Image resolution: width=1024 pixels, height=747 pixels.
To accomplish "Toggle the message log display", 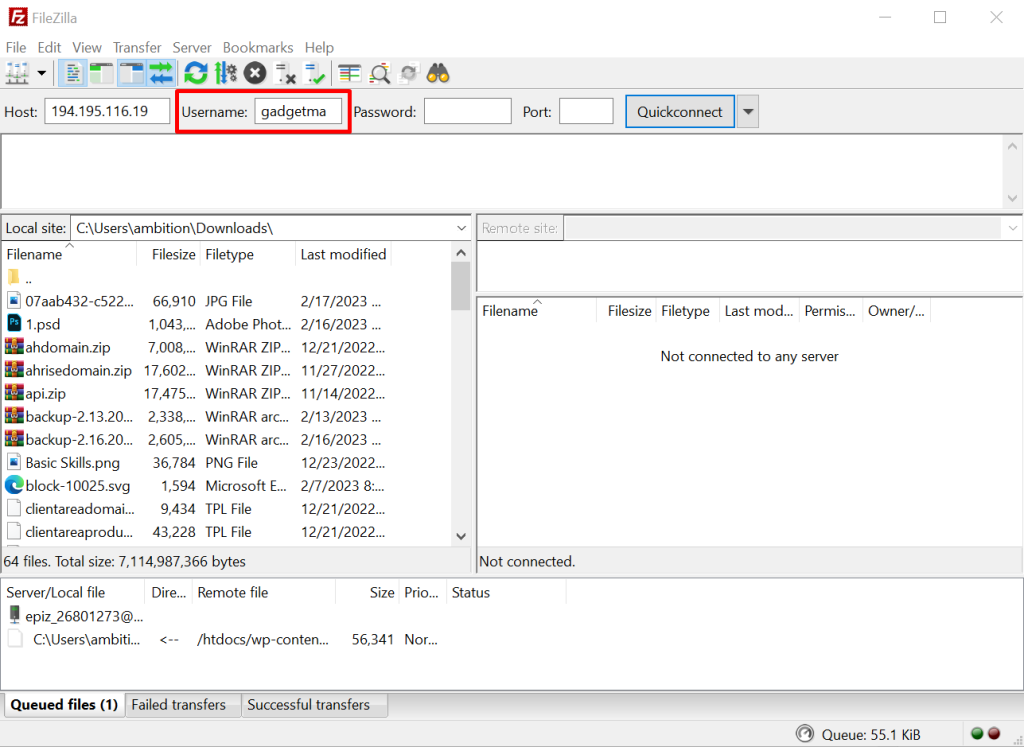I will (72, 73).
